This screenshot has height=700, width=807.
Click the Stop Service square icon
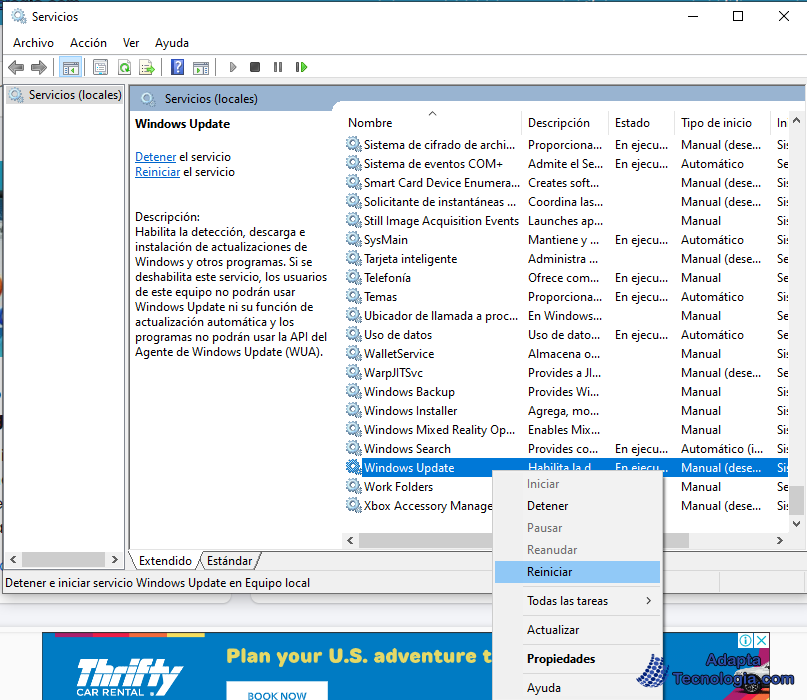tap(255, 67)
